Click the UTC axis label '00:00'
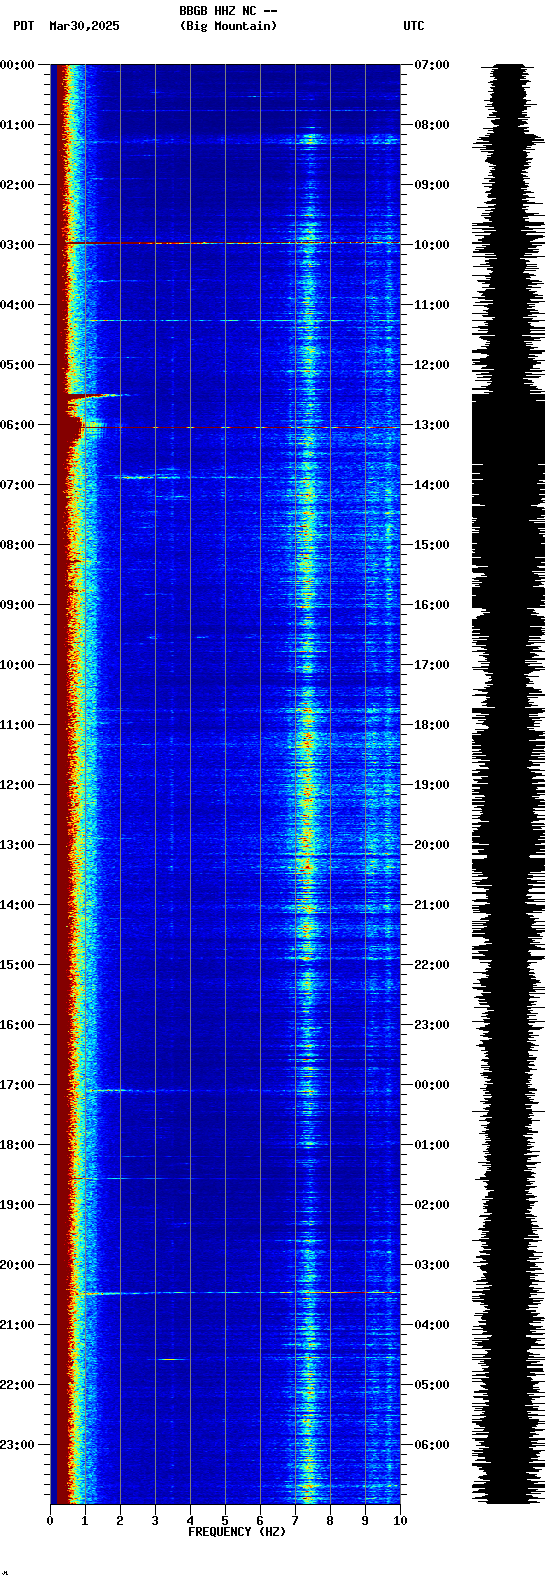The image size is (552, 1584). point(432,1085)
